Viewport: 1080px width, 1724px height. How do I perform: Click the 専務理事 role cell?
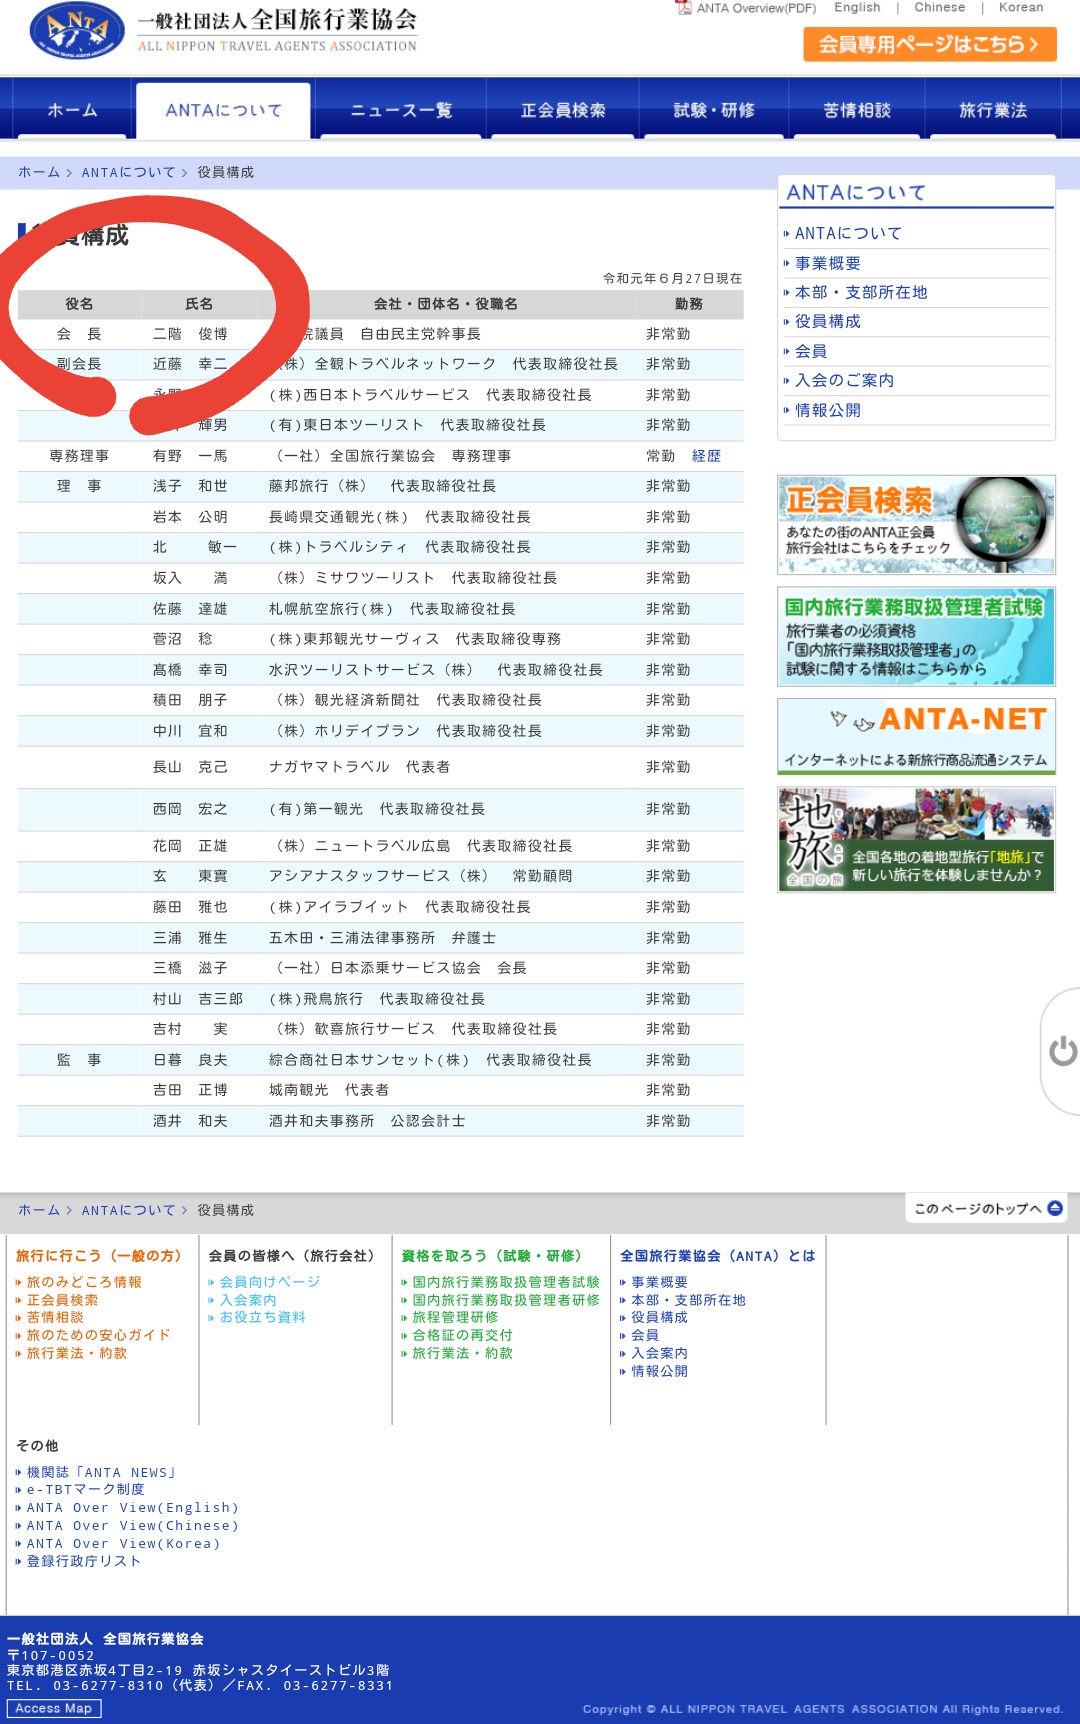click(79, 456)
